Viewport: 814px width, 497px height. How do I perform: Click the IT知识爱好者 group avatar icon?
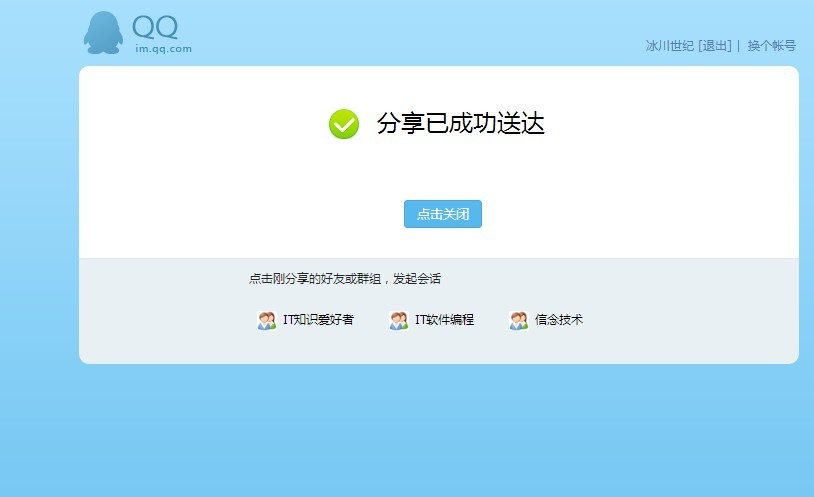pyautogui.click(x=266, y=321)
